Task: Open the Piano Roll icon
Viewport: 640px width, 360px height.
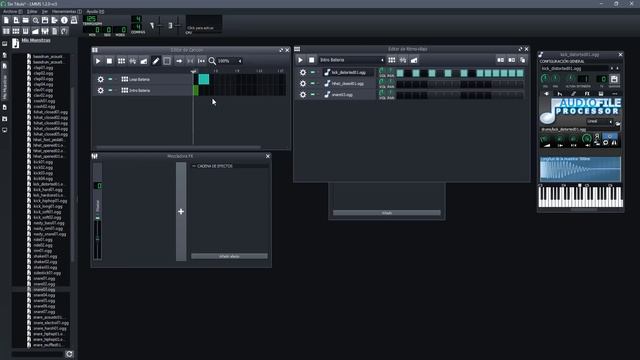Action: point(26,31)
